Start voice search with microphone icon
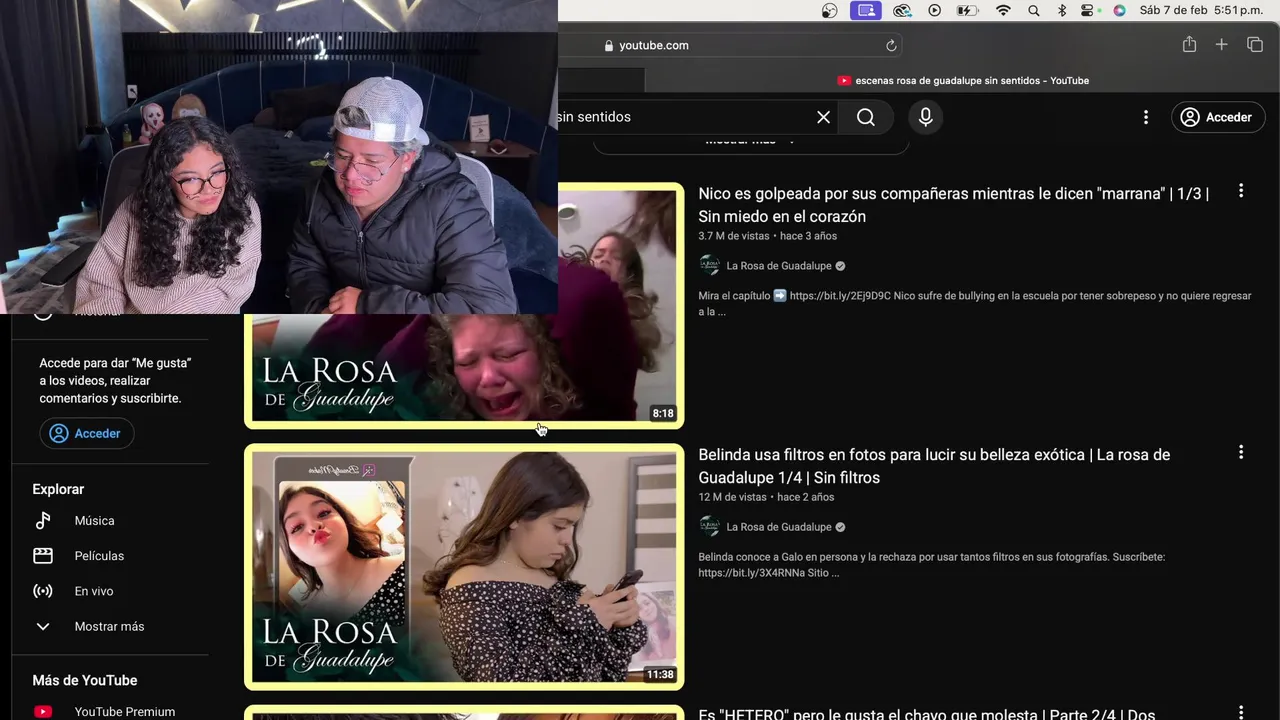 coord(925,117)
